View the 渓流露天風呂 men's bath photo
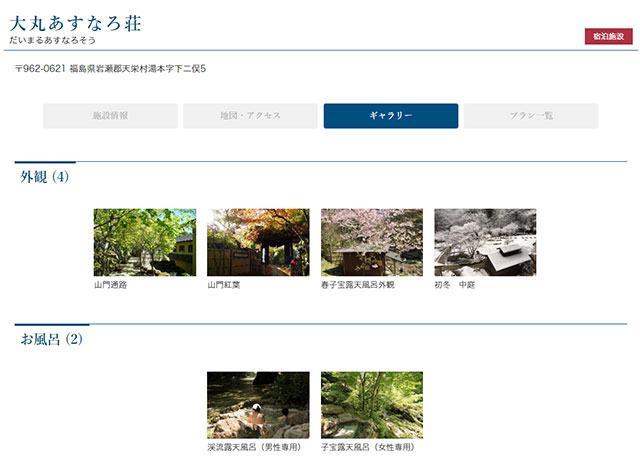The width and height of the screenshot is (640, 476). pyautogui.click(x=258, y=405)
